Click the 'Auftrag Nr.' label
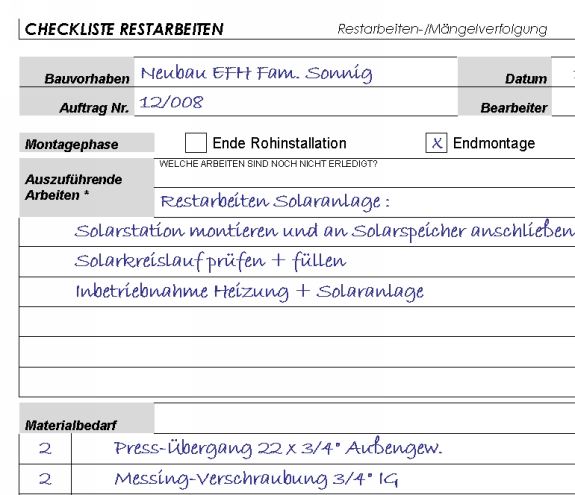The image size is (575, 495). tap(94, 108)
